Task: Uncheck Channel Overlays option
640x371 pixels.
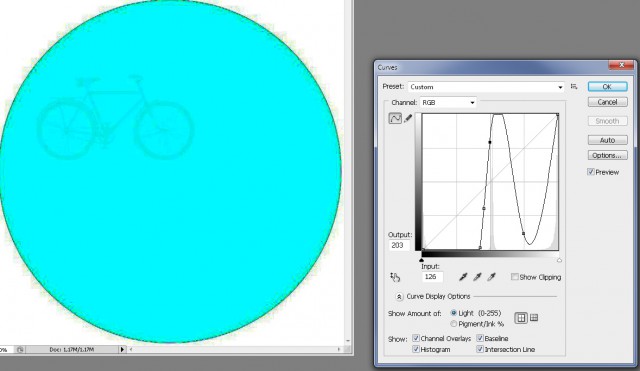Action: 416,338
